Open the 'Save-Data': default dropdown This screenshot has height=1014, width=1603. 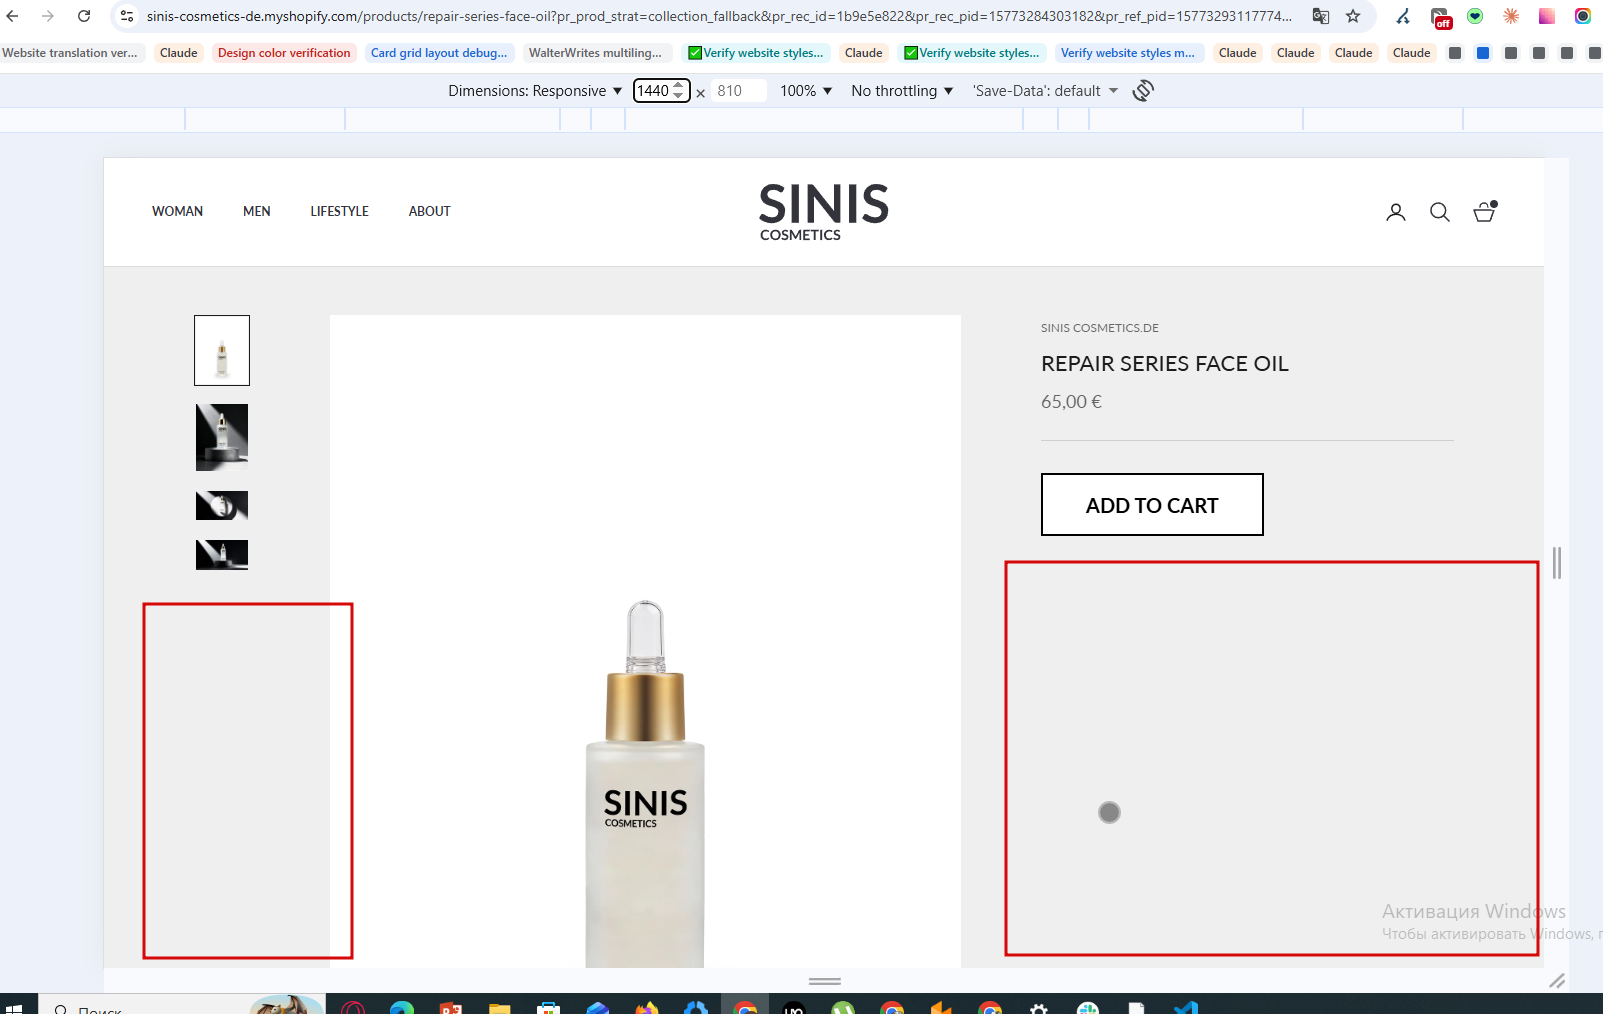1045,91
